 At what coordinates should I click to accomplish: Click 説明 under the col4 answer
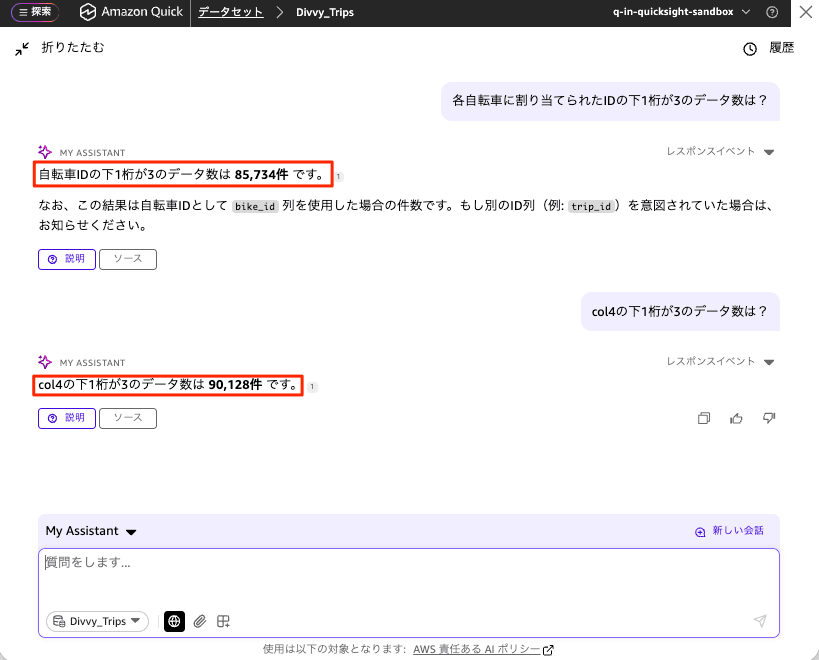[x=67, y=418]
